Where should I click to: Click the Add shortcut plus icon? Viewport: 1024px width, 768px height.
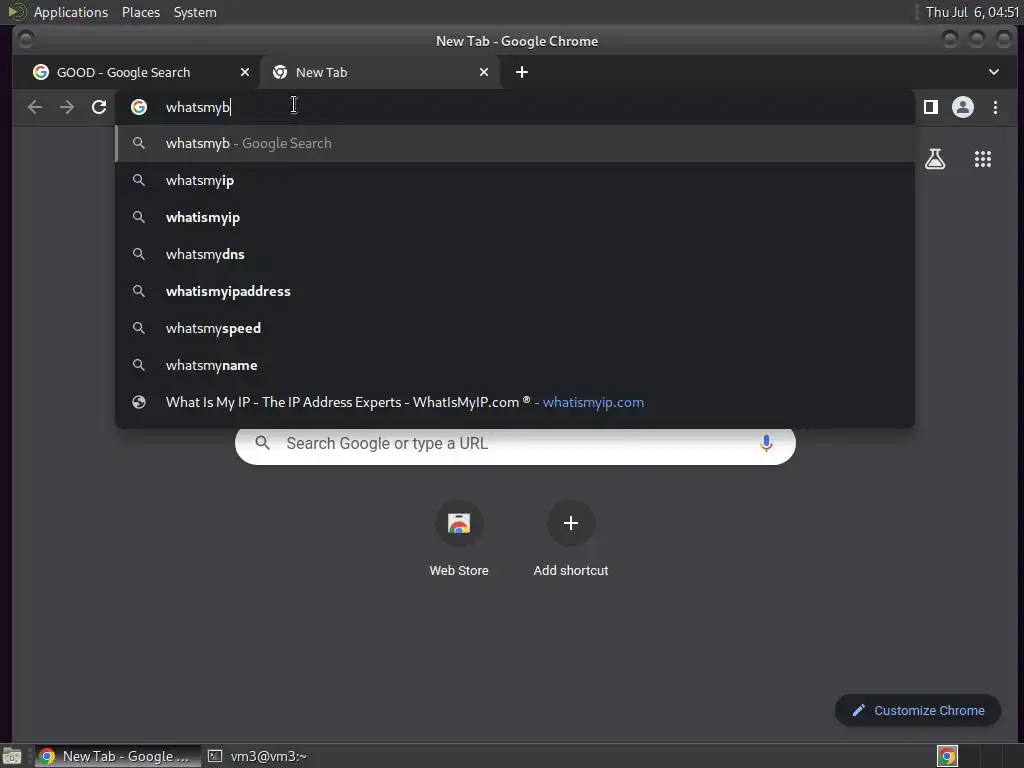tap(571, 523)
